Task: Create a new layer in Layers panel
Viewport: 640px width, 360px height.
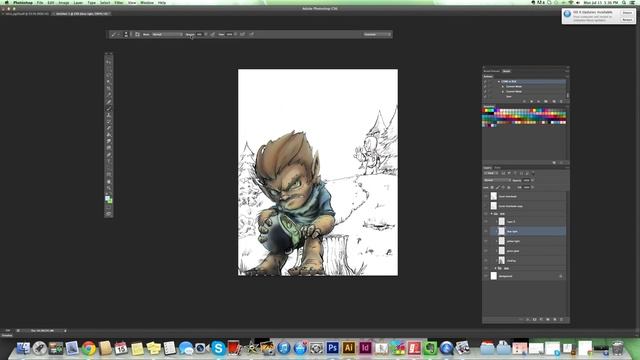Action: [554, 319]
